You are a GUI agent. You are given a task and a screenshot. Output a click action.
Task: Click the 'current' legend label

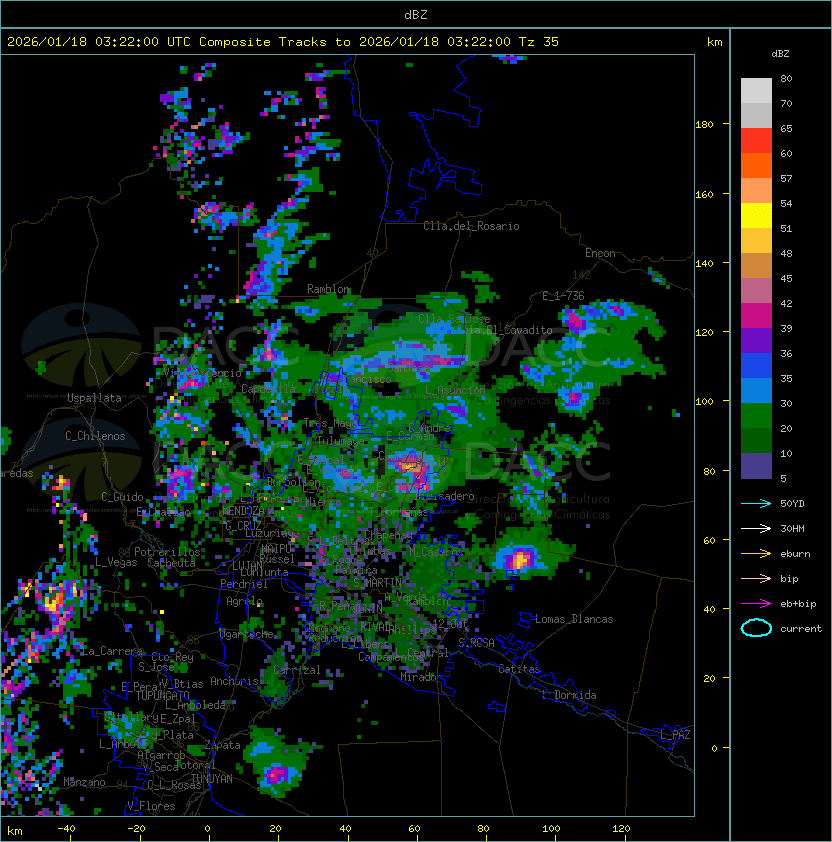pos(801,629)
